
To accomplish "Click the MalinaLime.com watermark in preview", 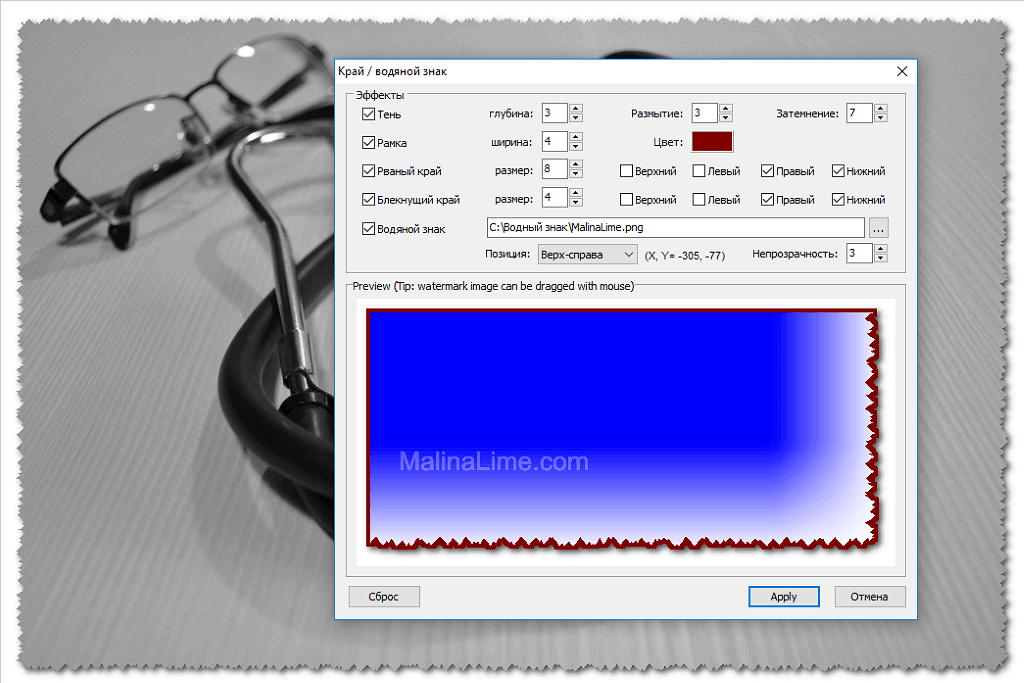I will [494, 462].
